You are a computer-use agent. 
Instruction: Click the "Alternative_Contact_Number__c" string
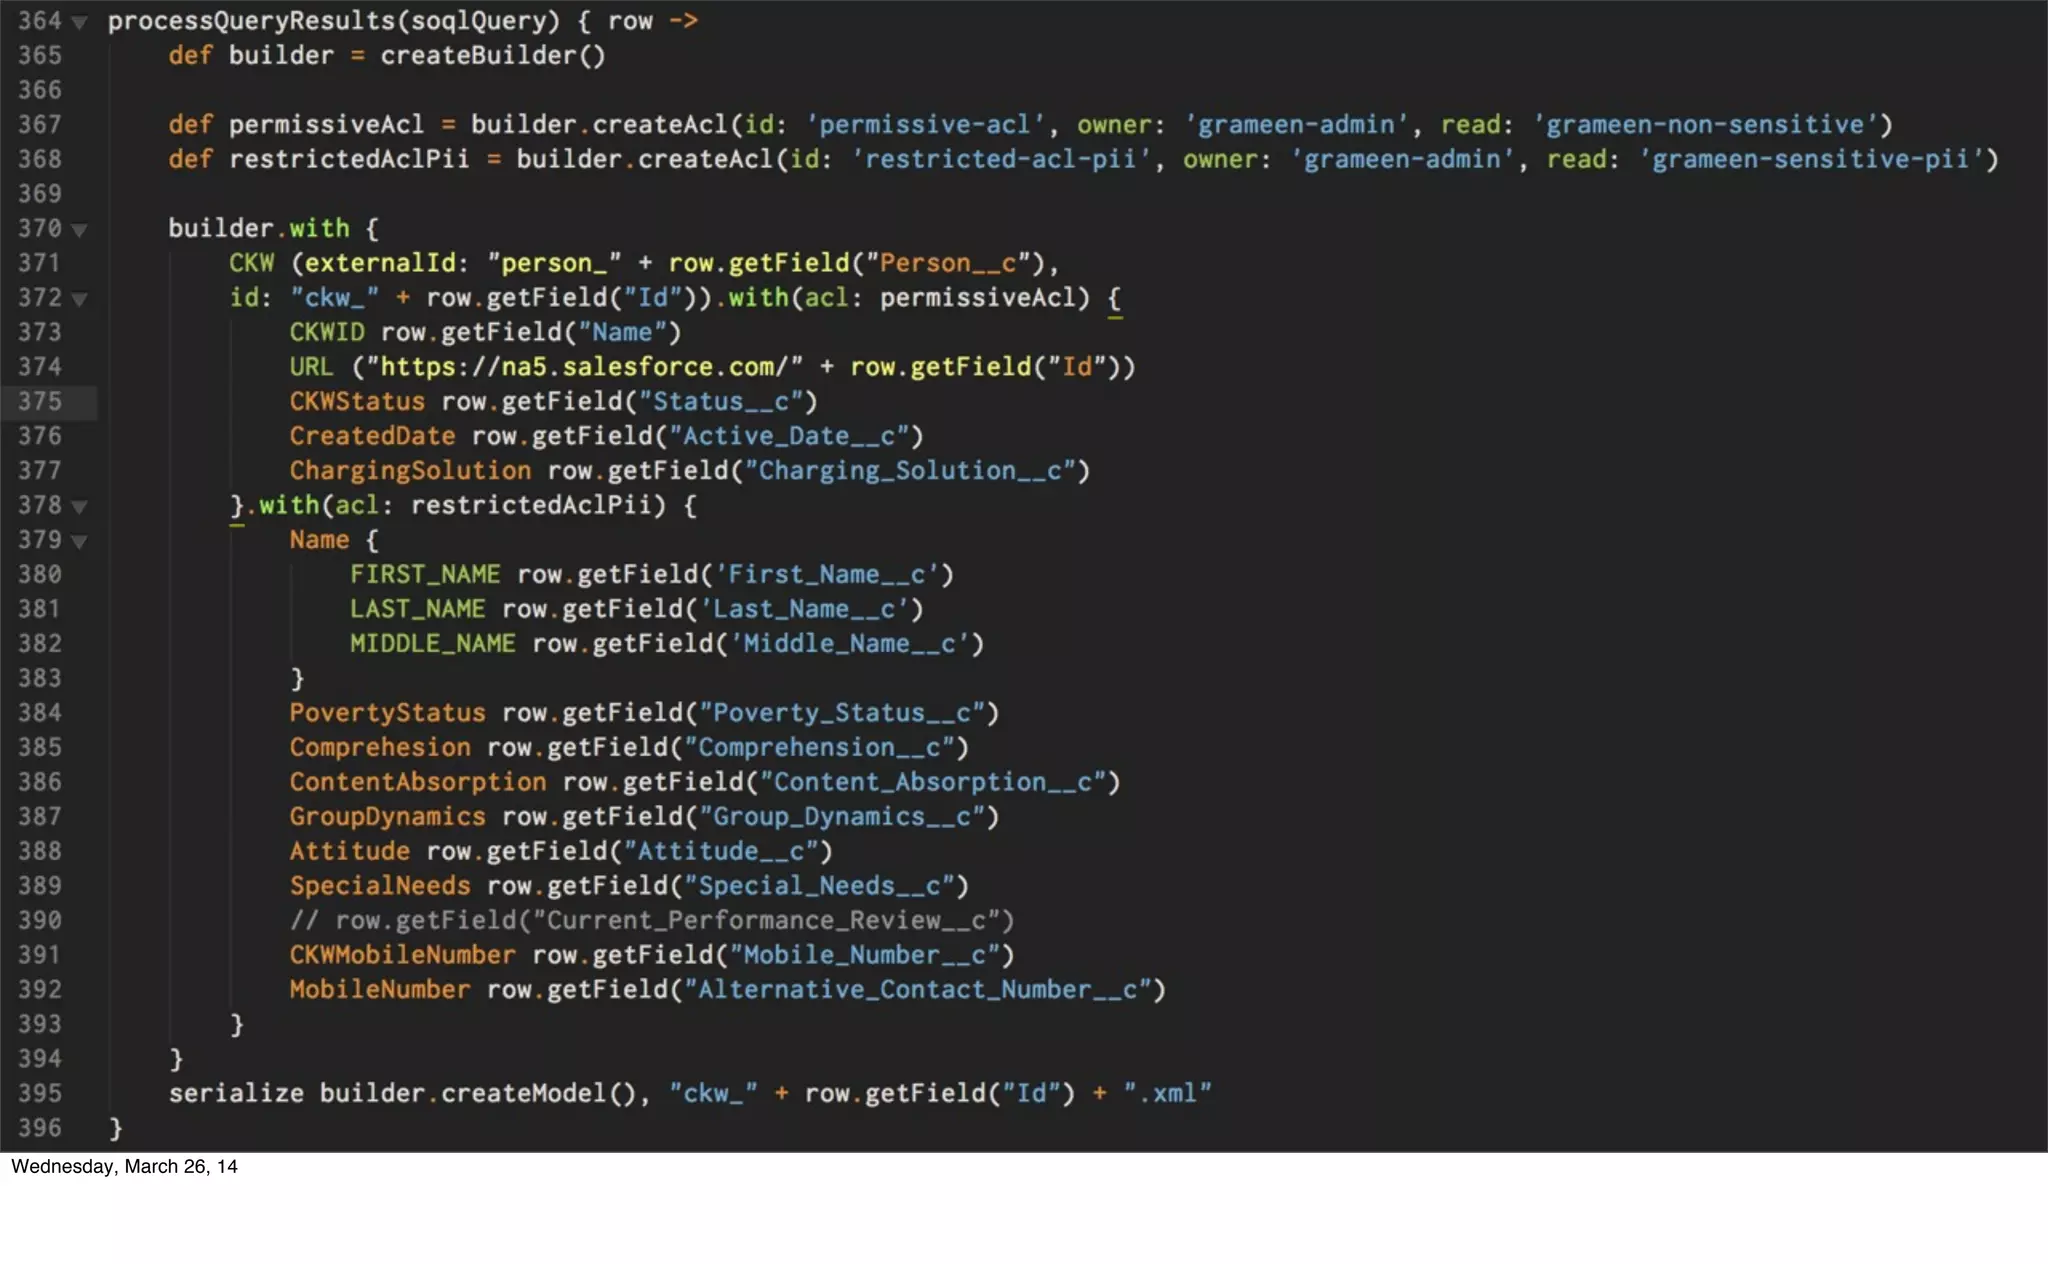917,990
